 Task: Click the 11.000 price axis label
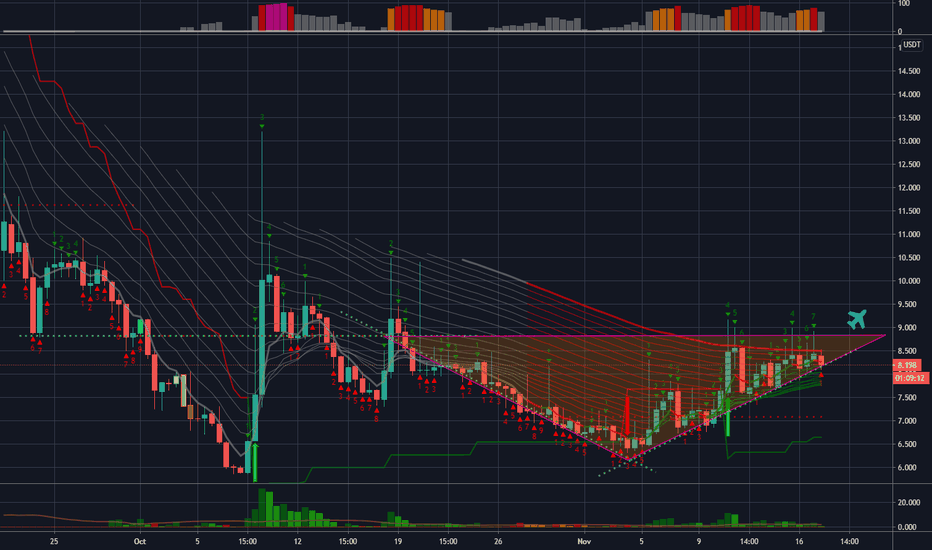[908, 235]
